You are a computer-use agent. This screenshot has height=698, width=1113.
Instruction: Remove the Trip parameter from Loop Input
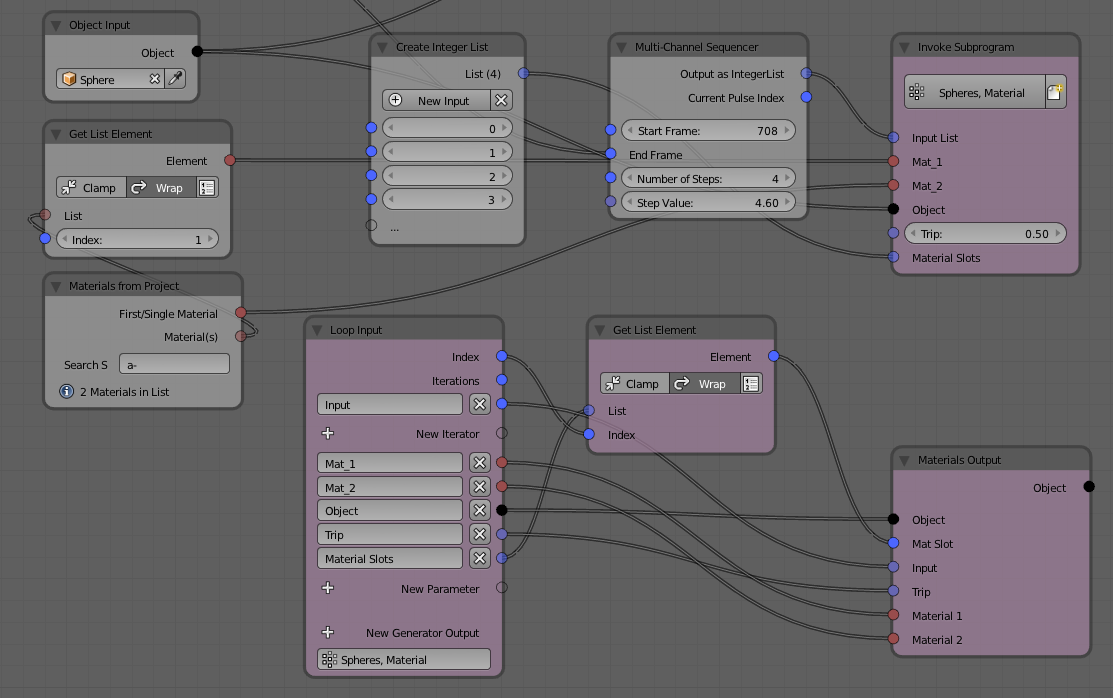[480, 535]
